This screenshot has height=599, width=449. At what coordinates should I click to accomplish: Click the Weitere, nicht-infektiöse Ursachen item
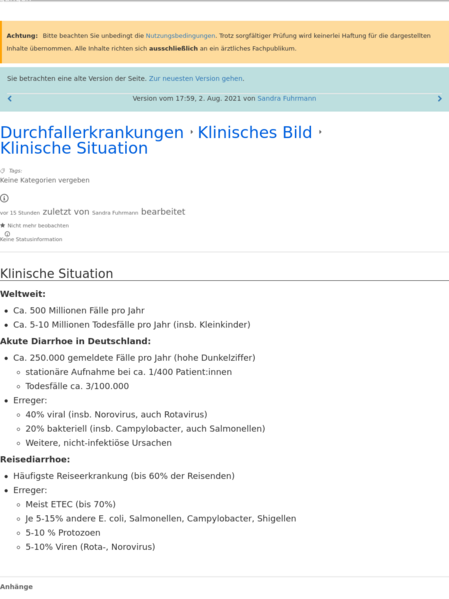[98, 443]
